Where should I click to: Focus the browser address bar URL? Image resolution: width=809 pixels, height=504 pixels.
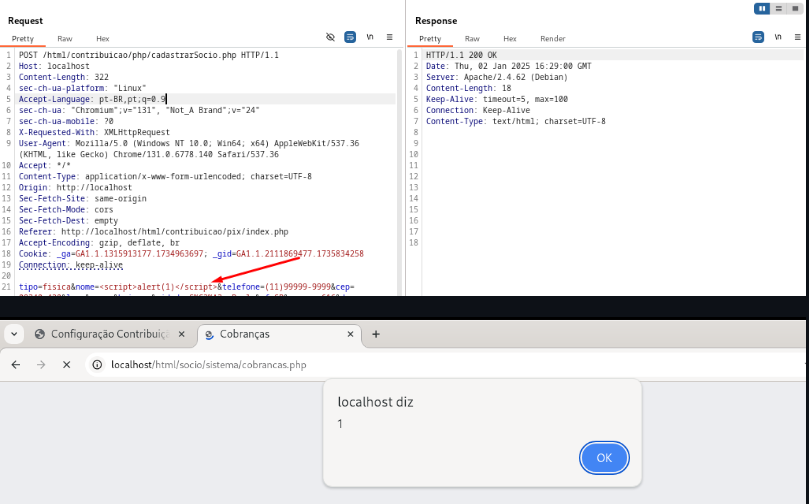(209, 365)
